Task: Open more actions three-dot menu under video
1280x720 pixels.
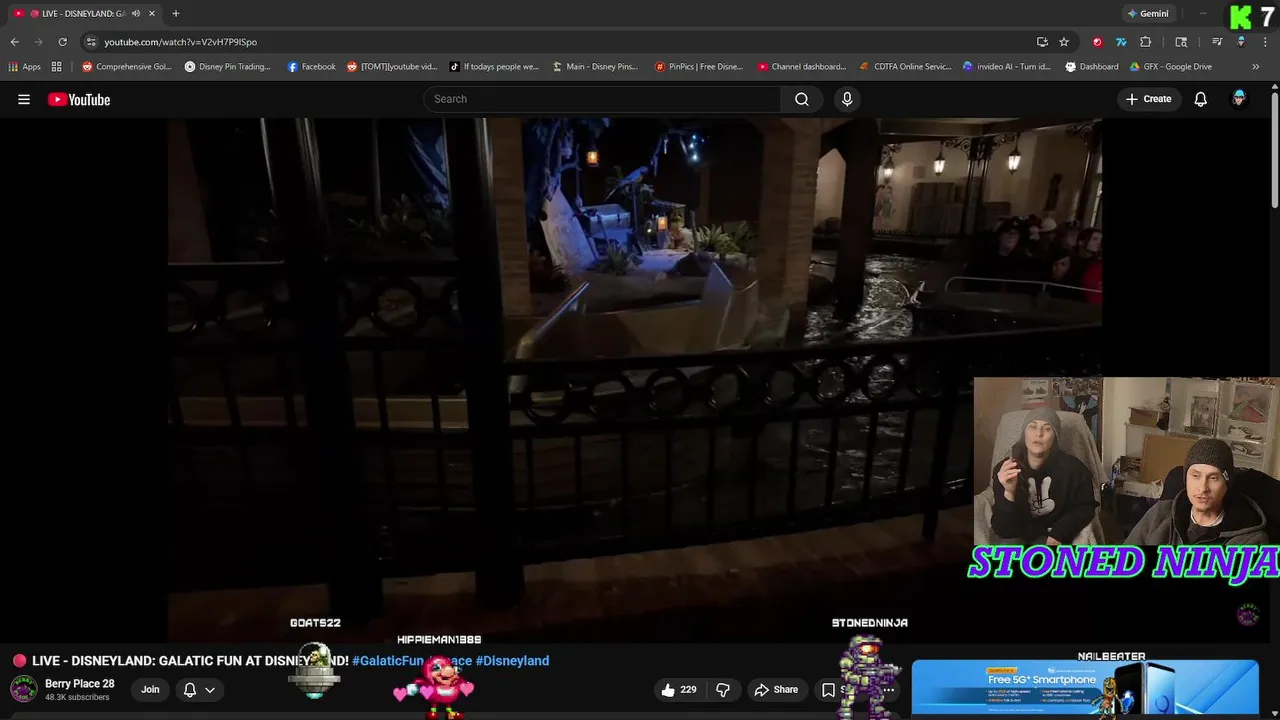Action: (888, 689)
